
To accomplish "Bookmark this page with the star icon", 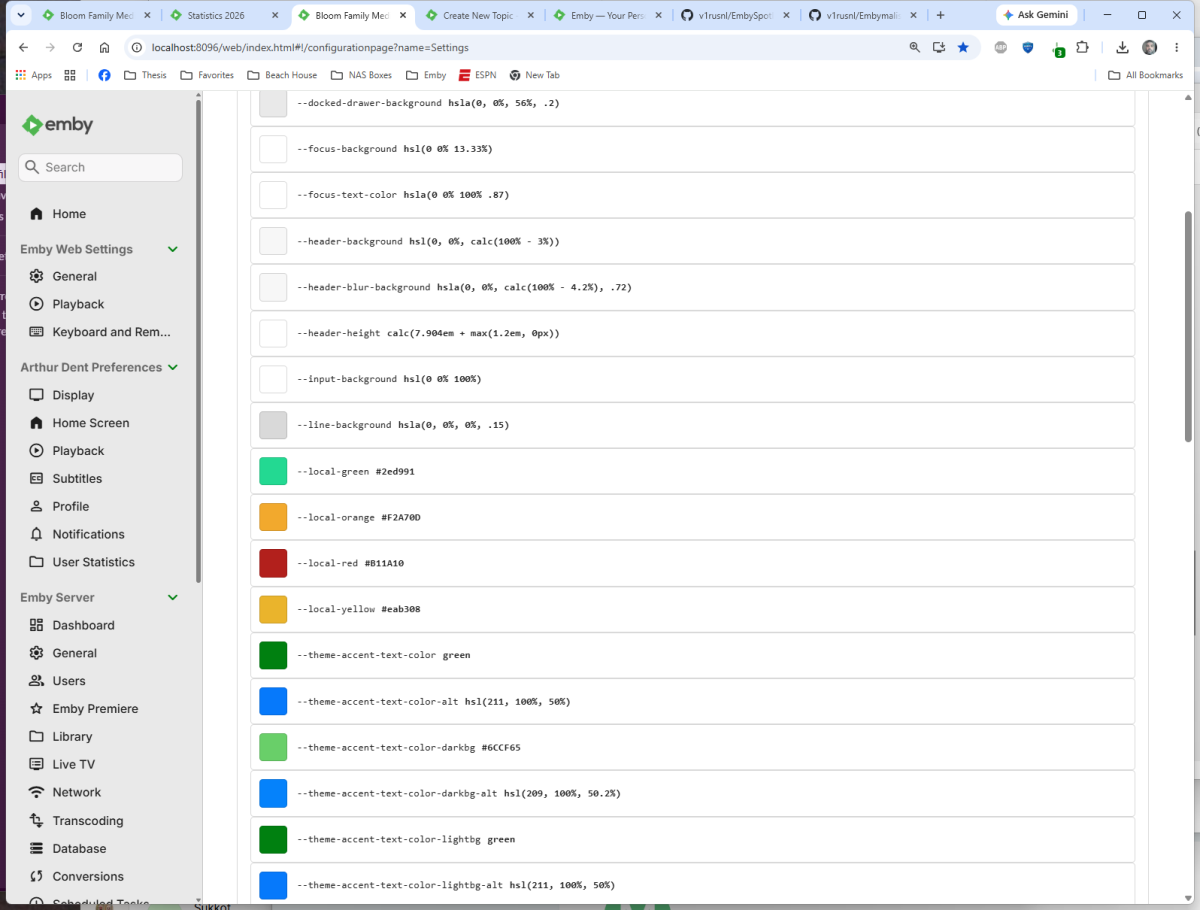I will pyautogui.click(x=963, y=47).
